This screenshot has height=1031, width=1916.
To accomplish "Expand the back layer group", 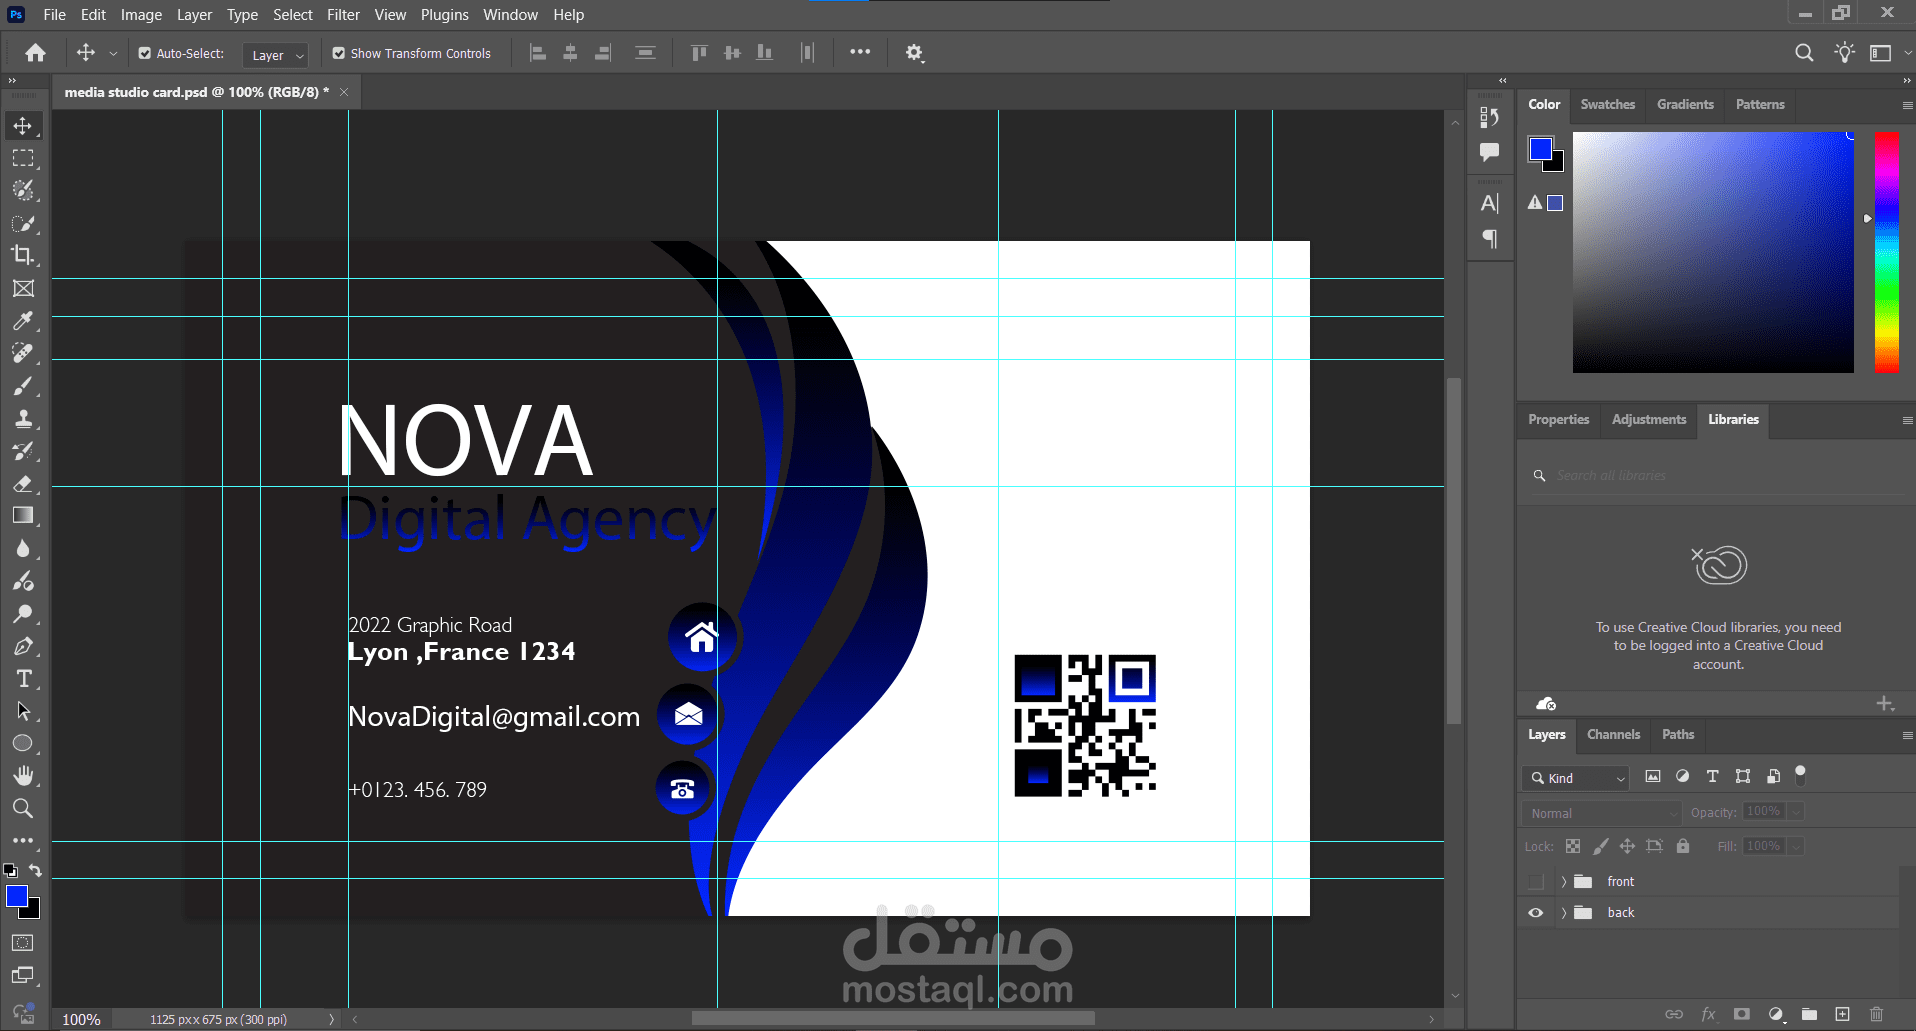I will tap(1564, 913).
